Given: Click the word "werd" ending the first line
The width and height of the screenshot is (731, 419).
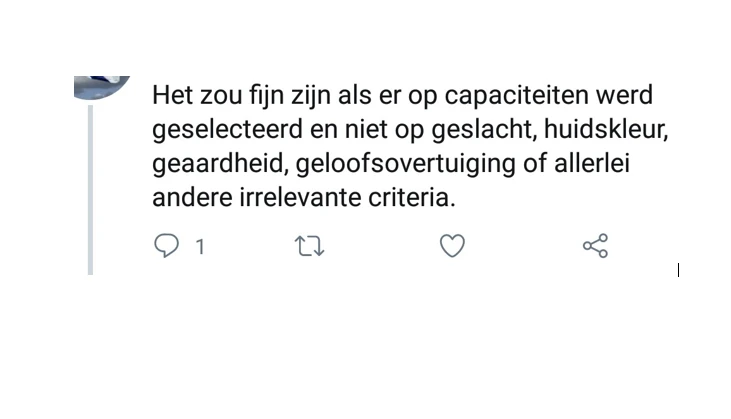Looking at the screenshot, I should click(x=624, y=95).
